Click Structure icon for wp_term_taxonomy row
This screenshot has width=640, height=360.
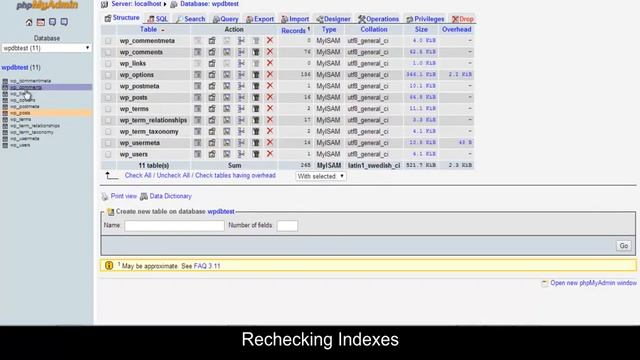212,131
